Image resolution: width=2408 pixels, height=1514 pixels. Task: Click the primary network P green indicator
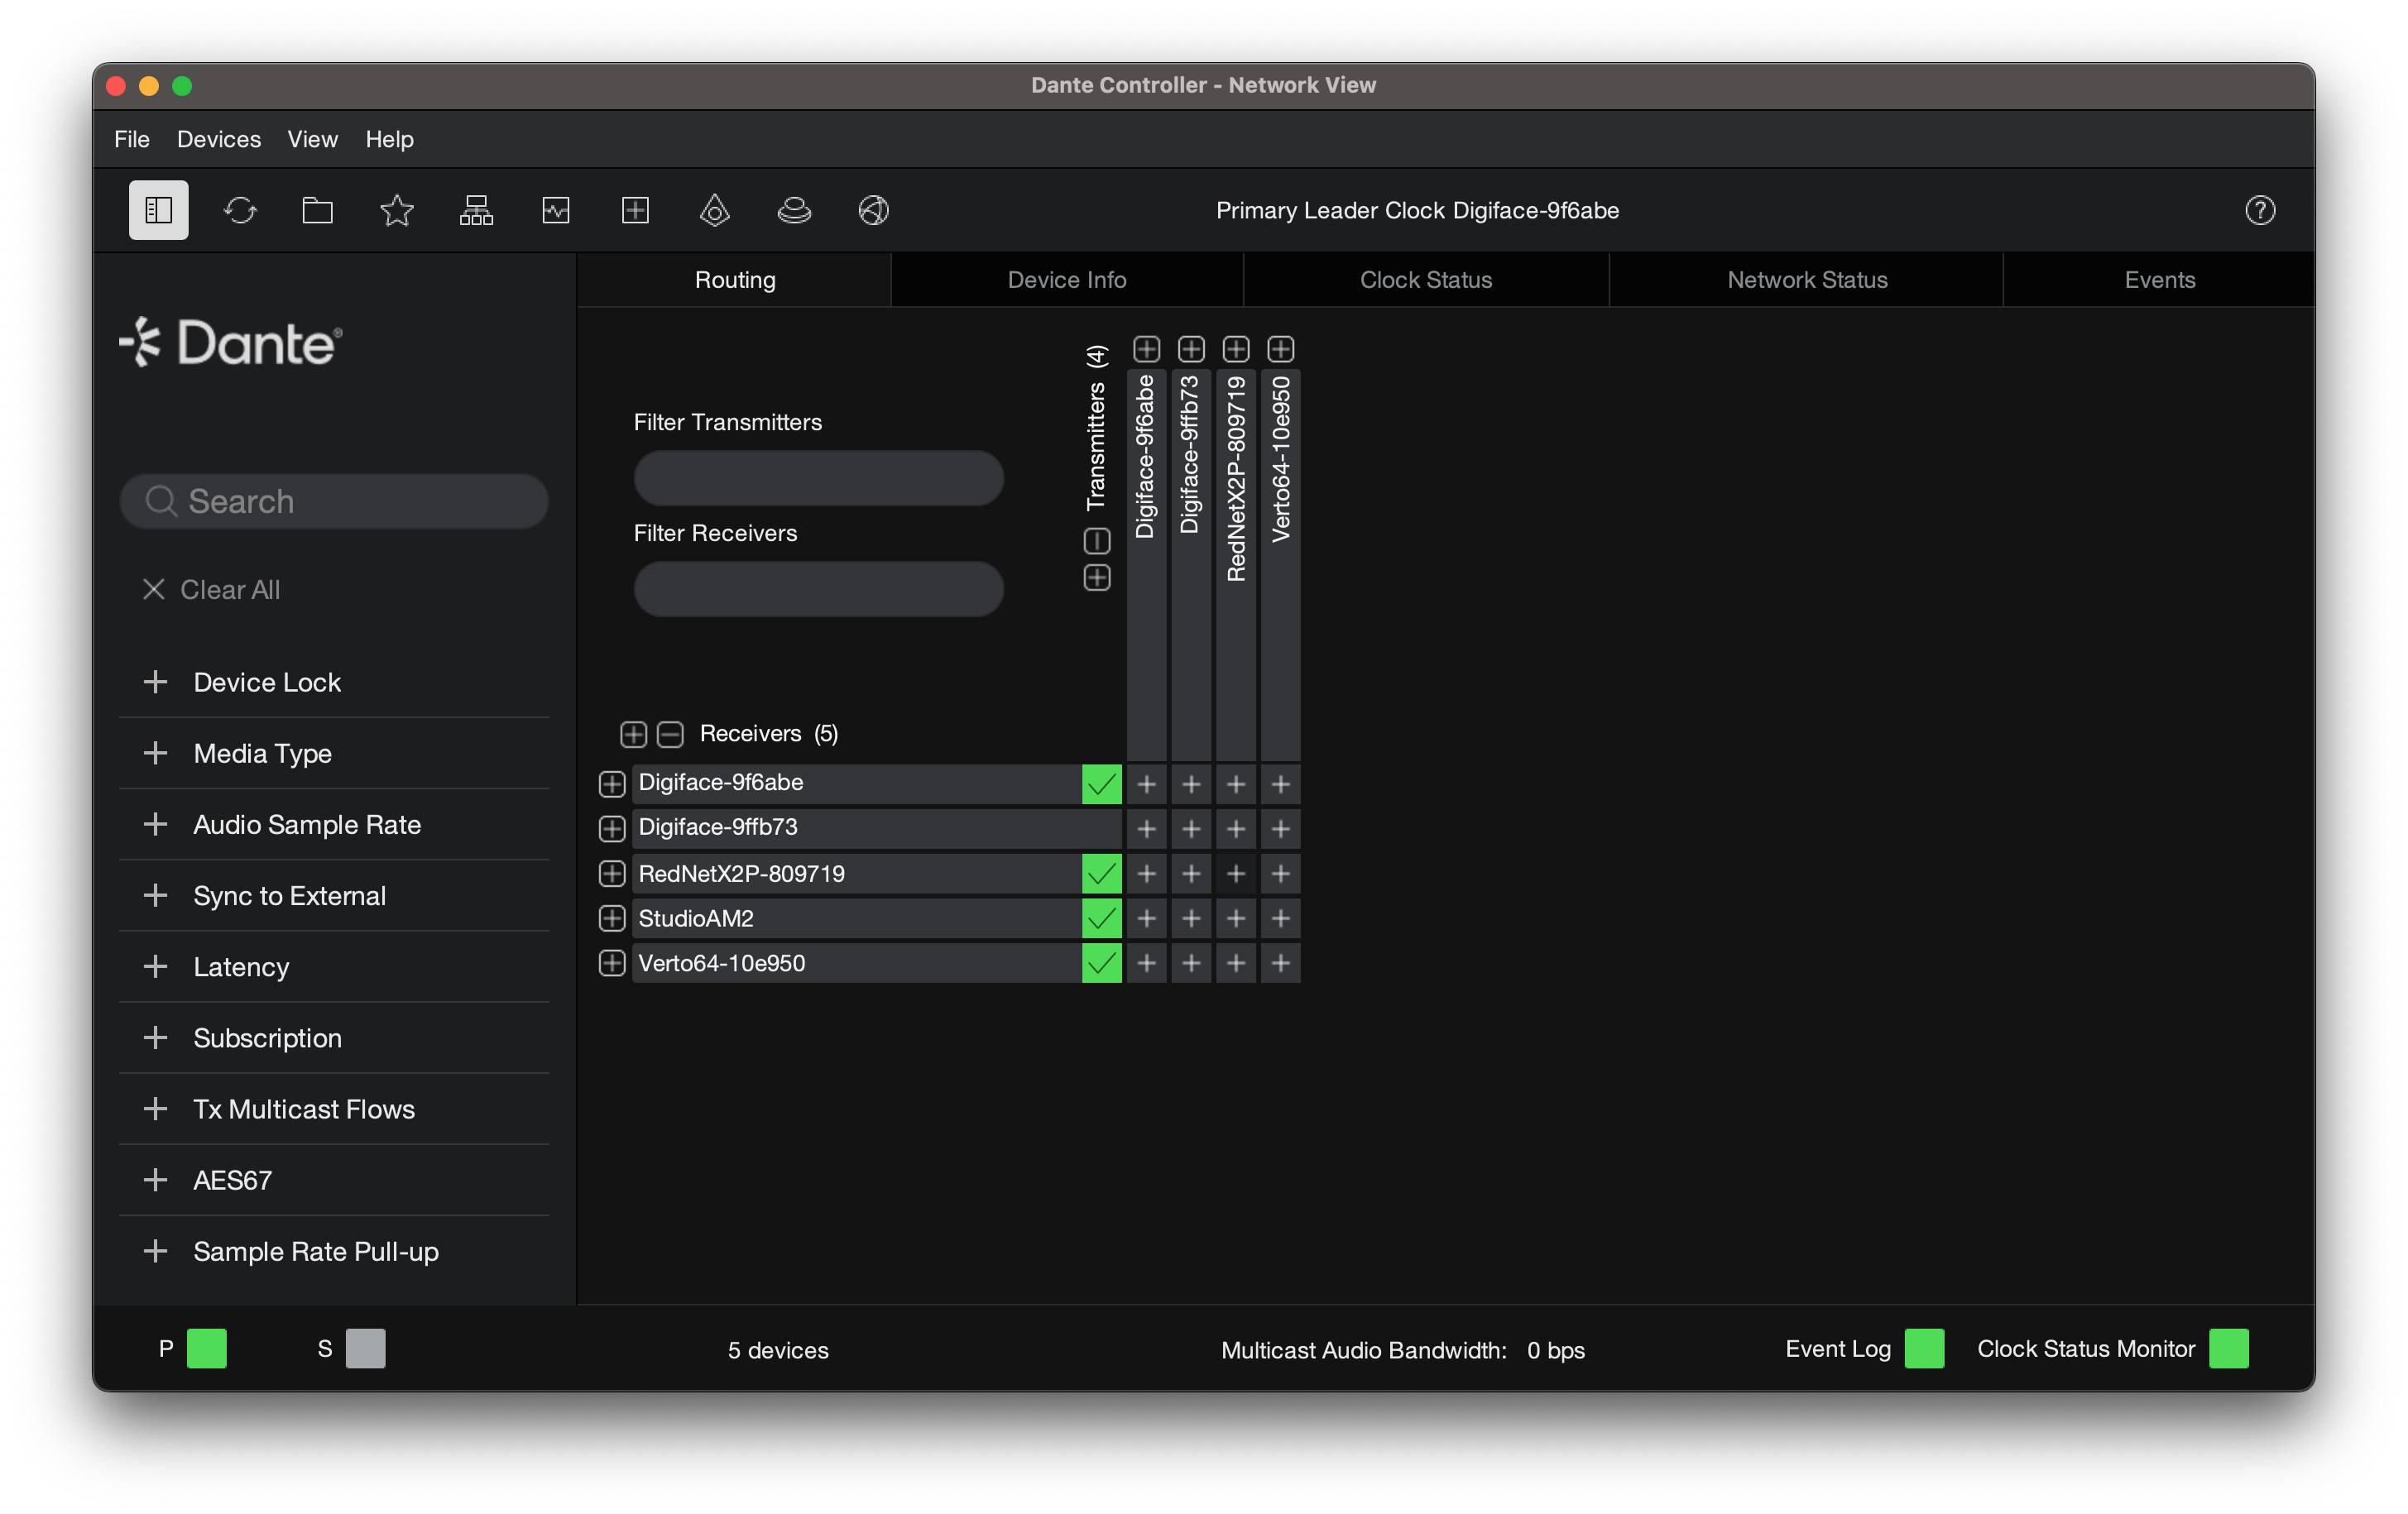tap(207, 1348)
